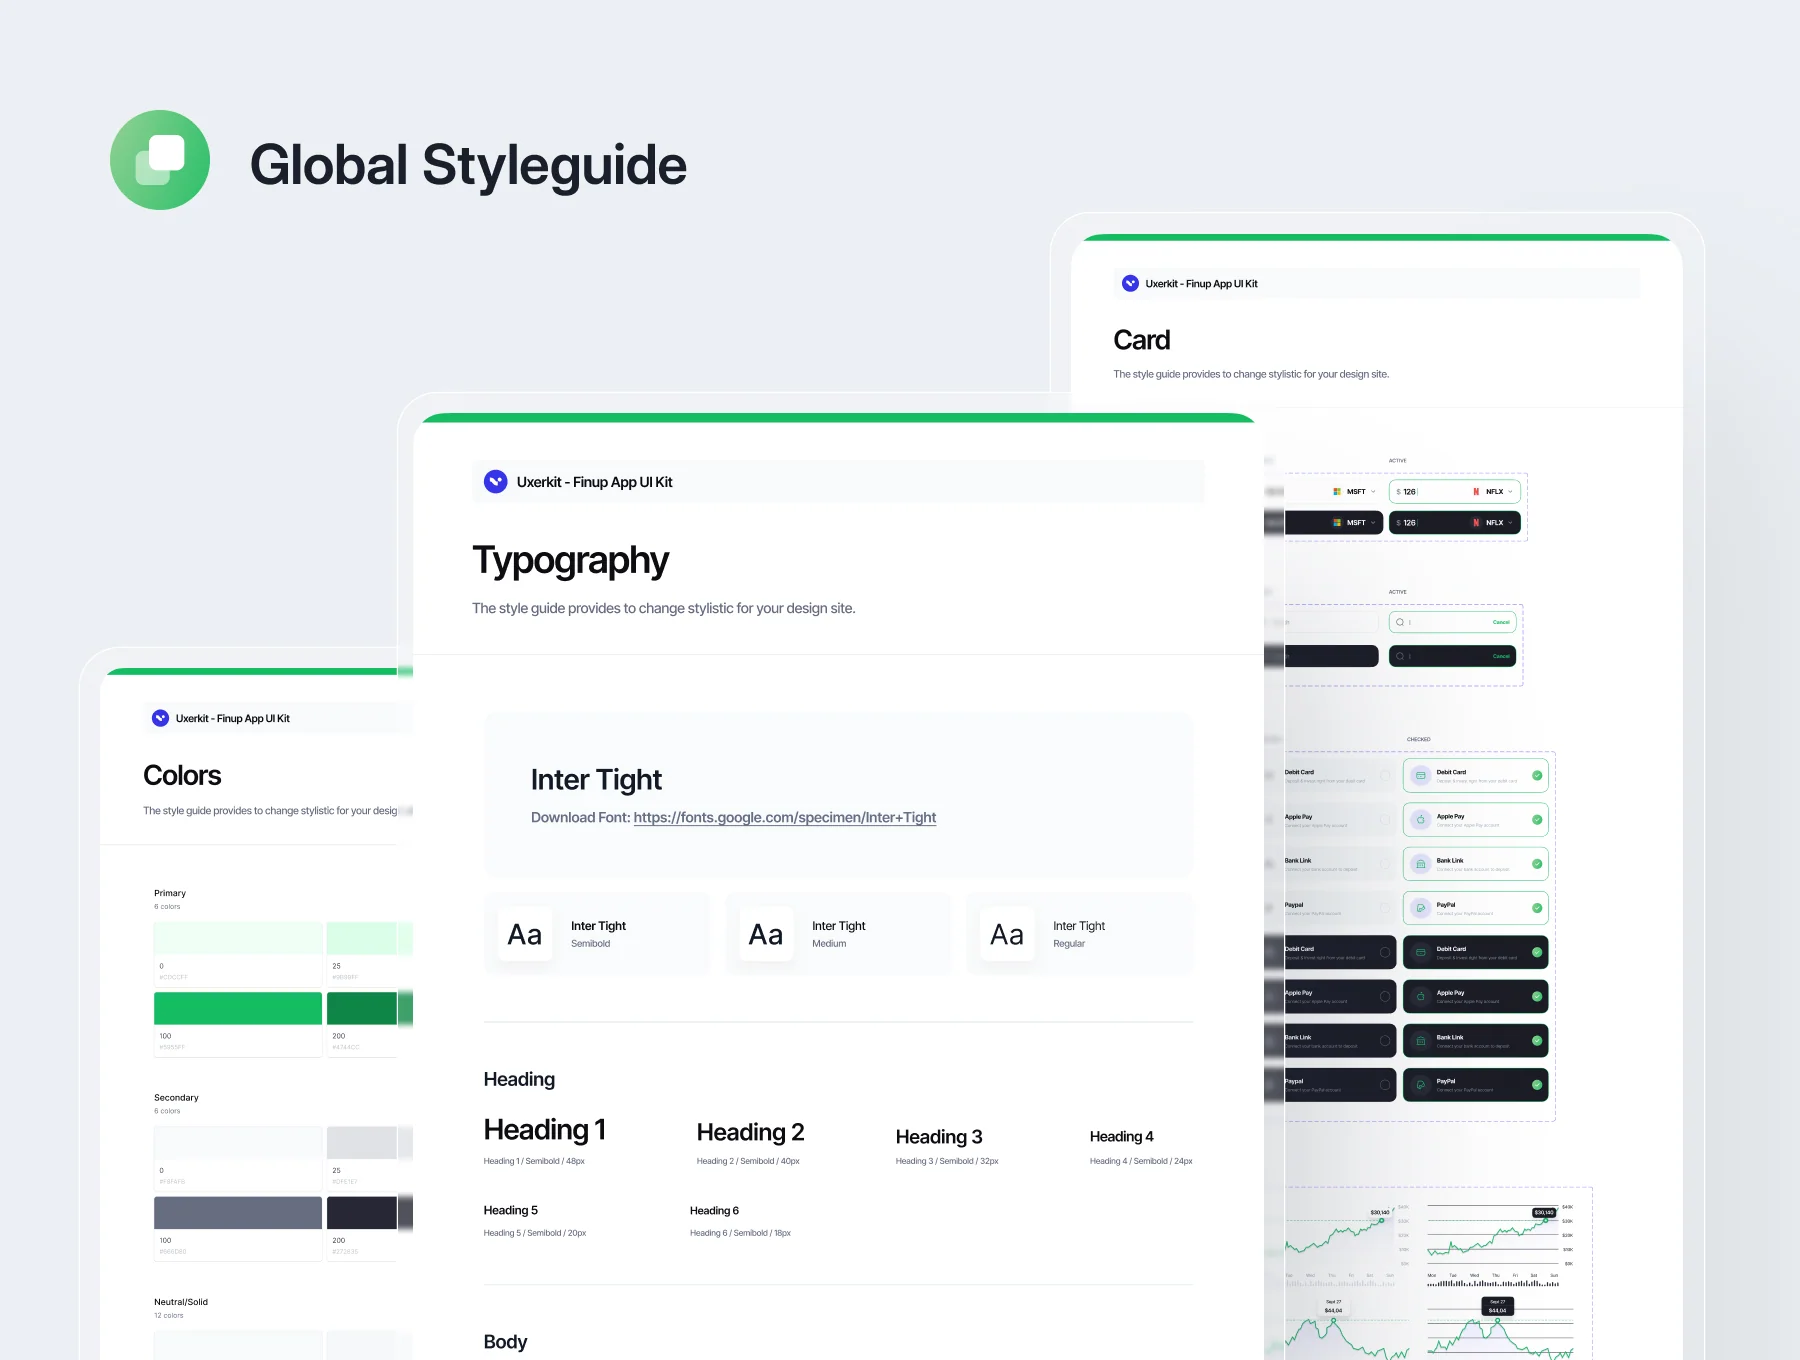Click the search icon in dark active field
The width and height of the screenshot is (1800, 1360).
[x=1400, y=656]
